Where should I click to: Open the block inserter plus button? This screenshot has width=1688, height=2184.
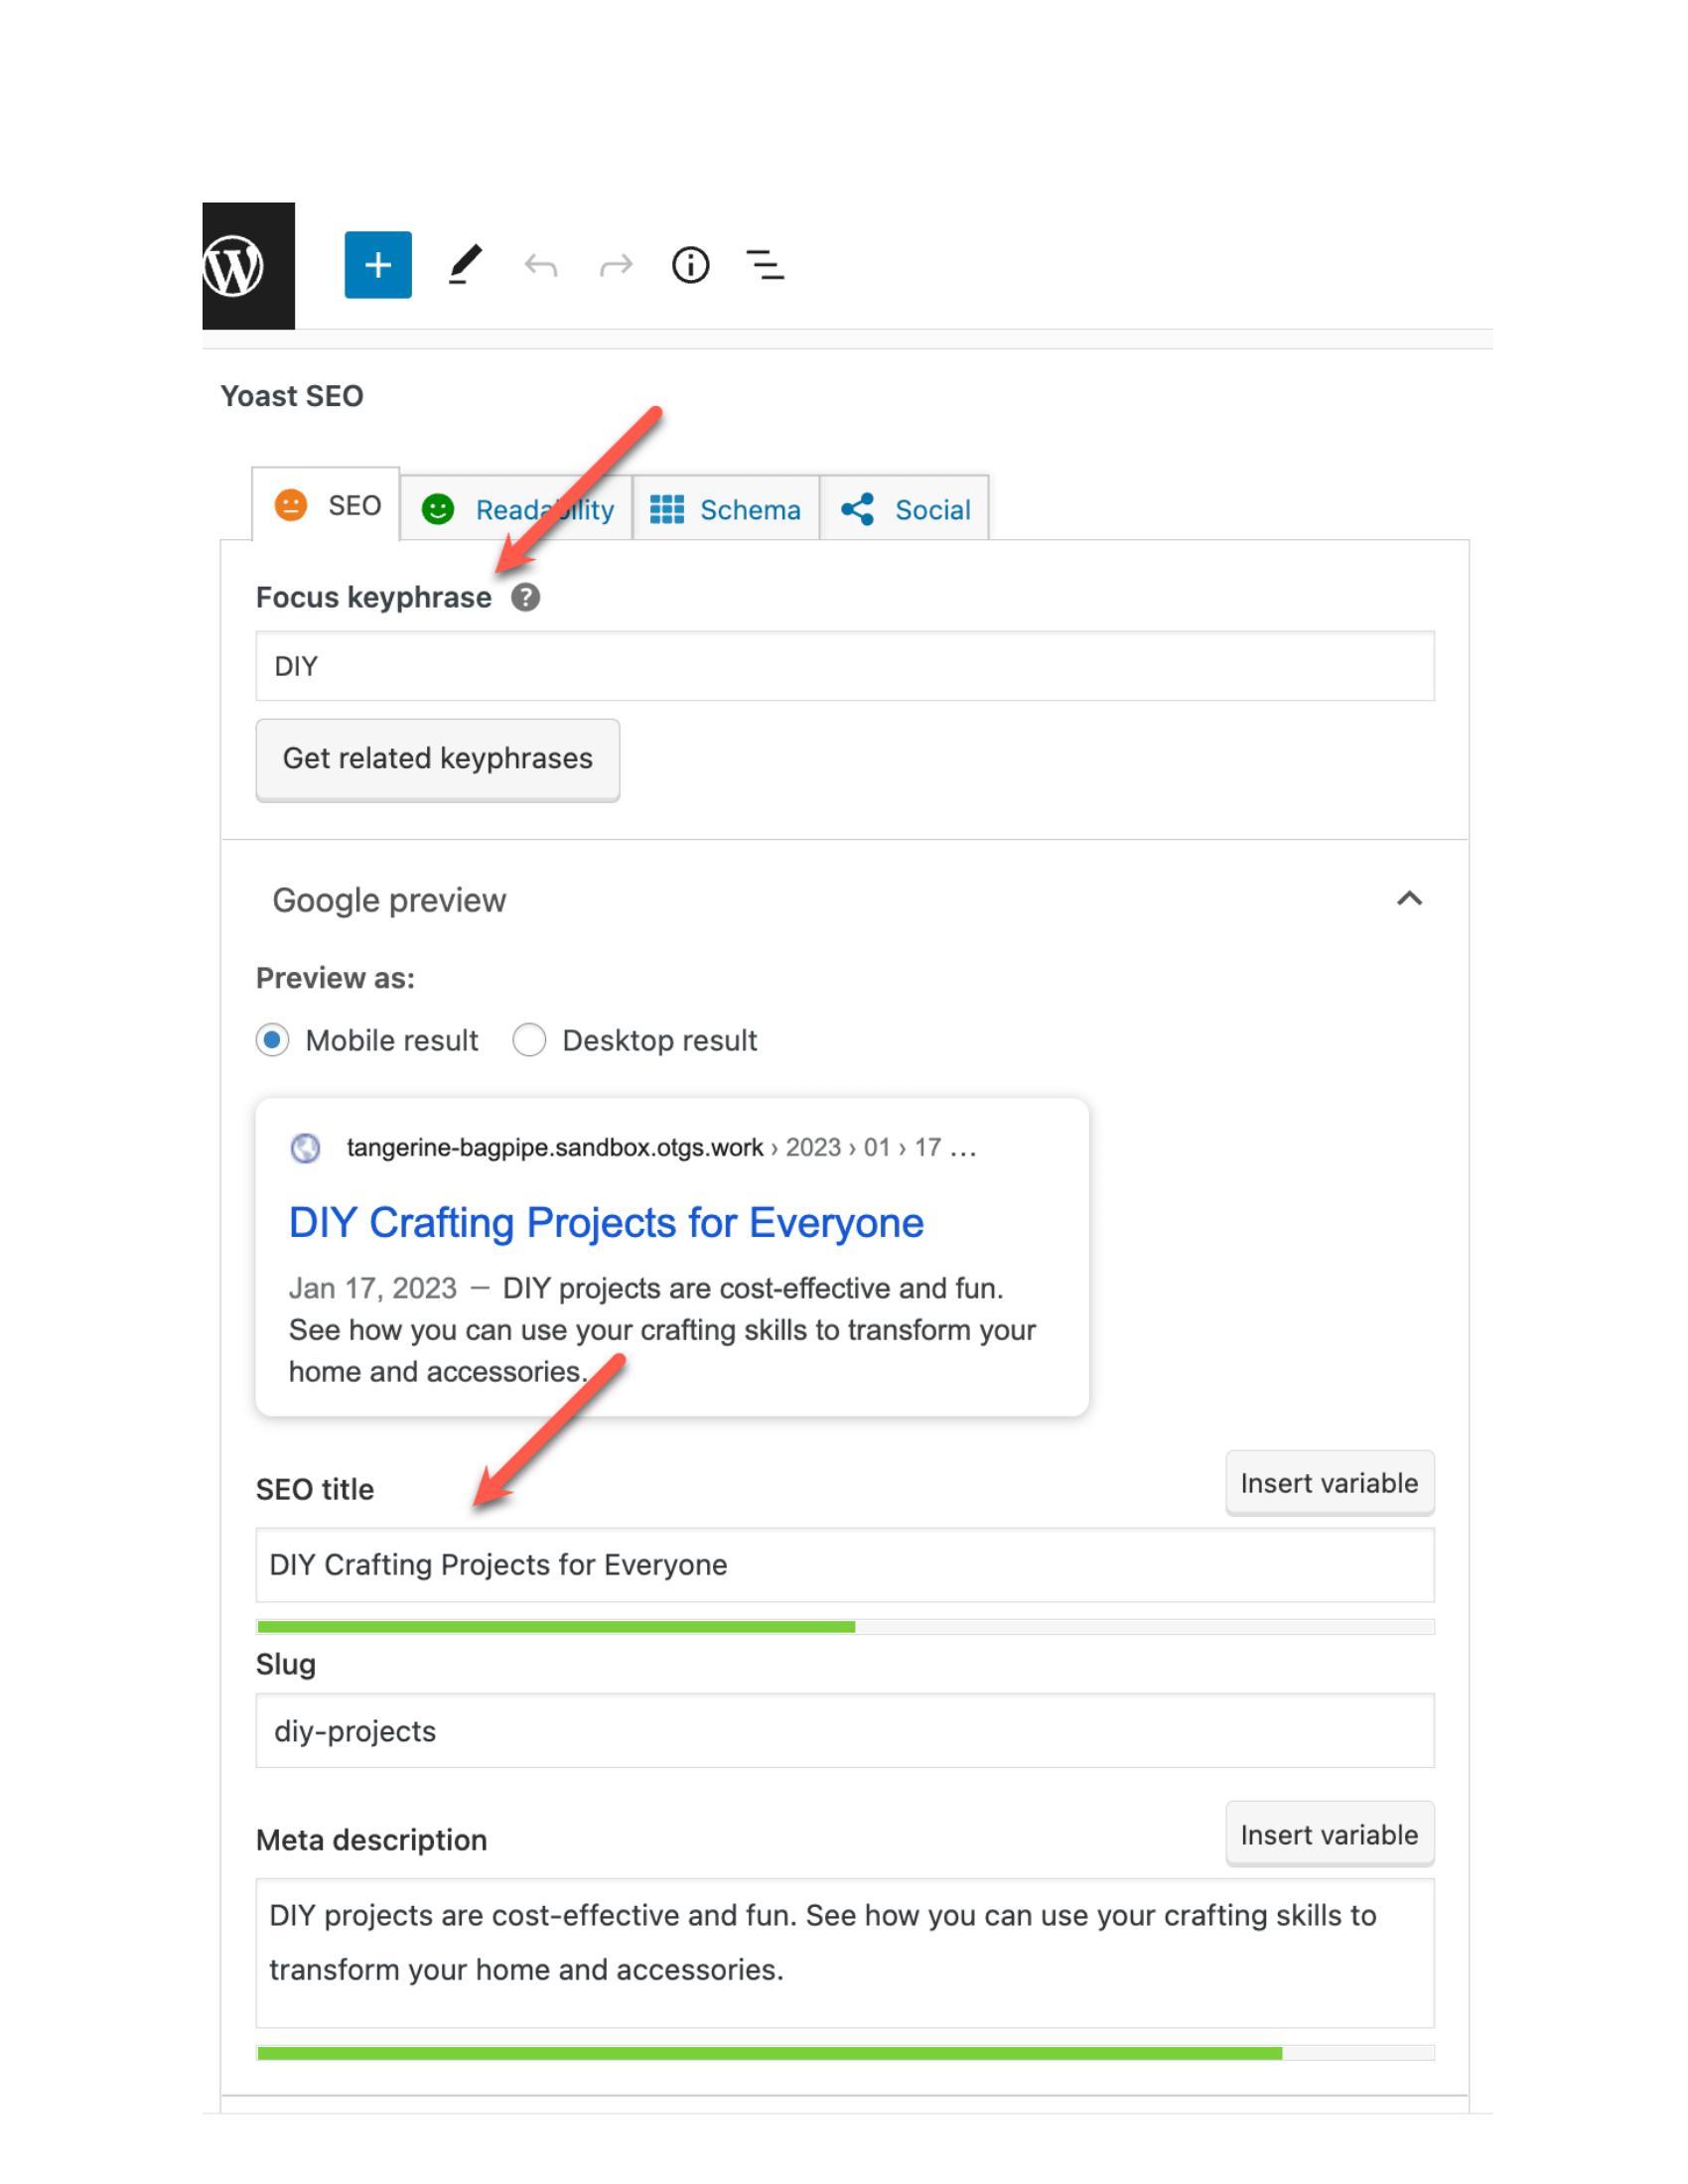coord(378,265)
